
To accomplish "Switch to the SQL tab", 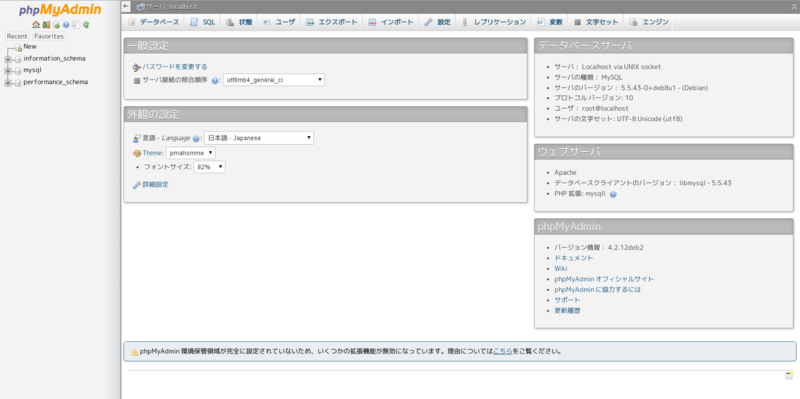I will tap(203, 22).
